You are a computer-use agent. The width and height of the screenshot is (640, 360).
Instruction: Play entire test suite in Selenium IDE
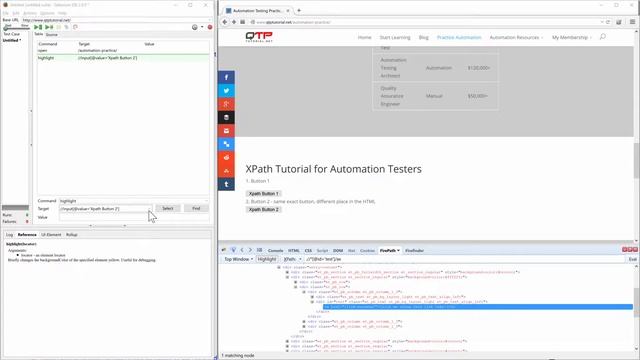pos(38,27)
